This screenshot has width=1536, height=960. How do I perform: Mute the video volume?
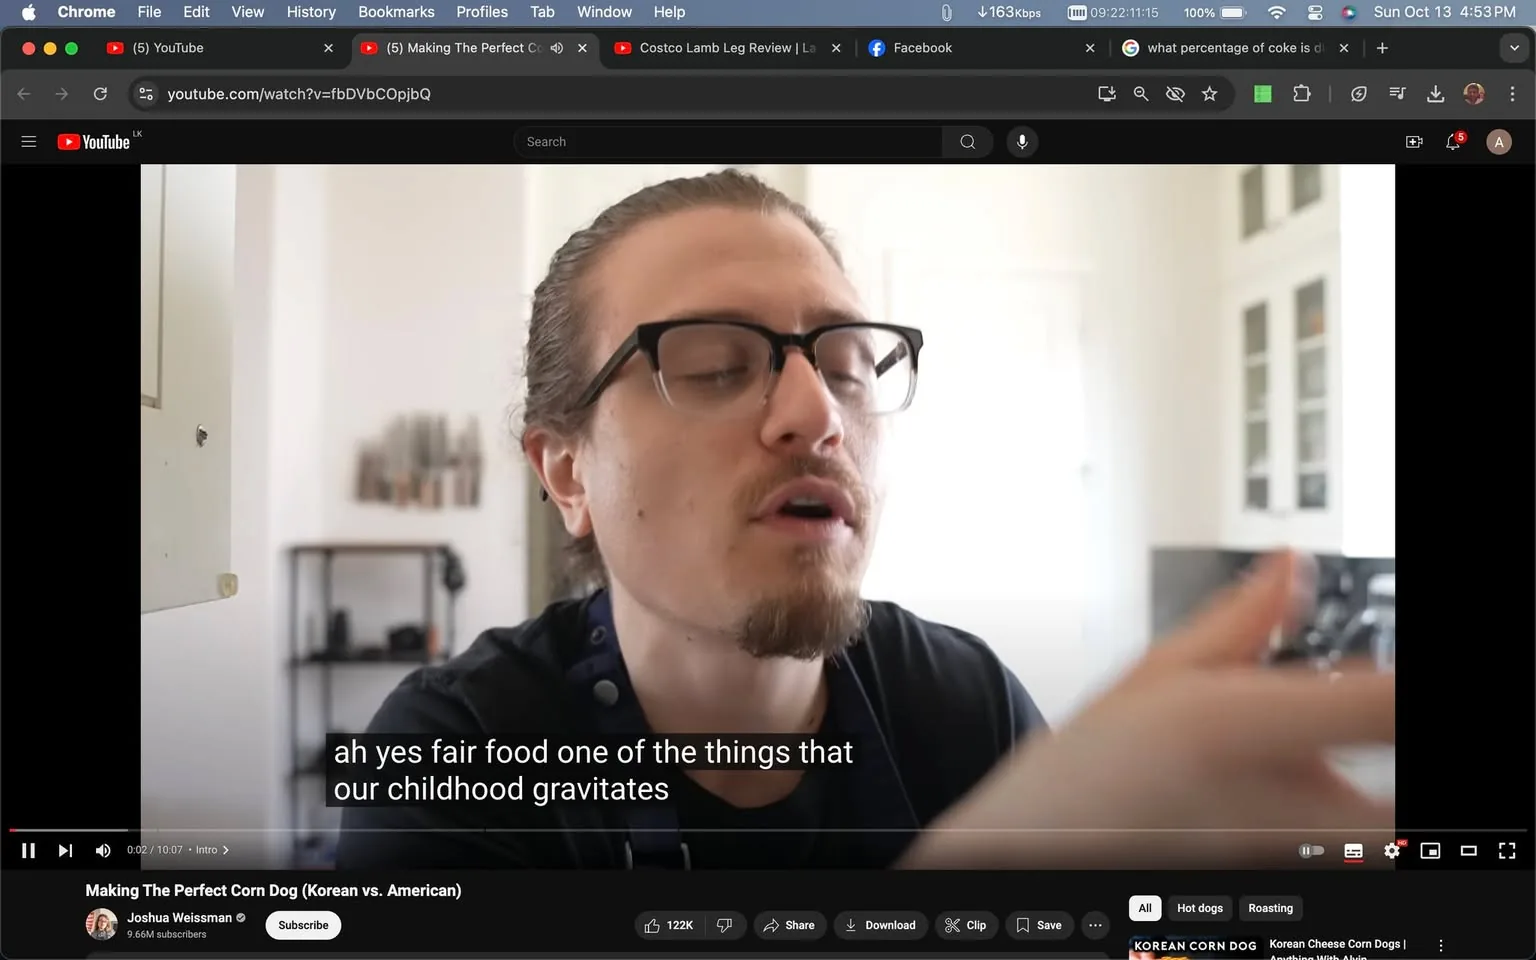[102, 850]
